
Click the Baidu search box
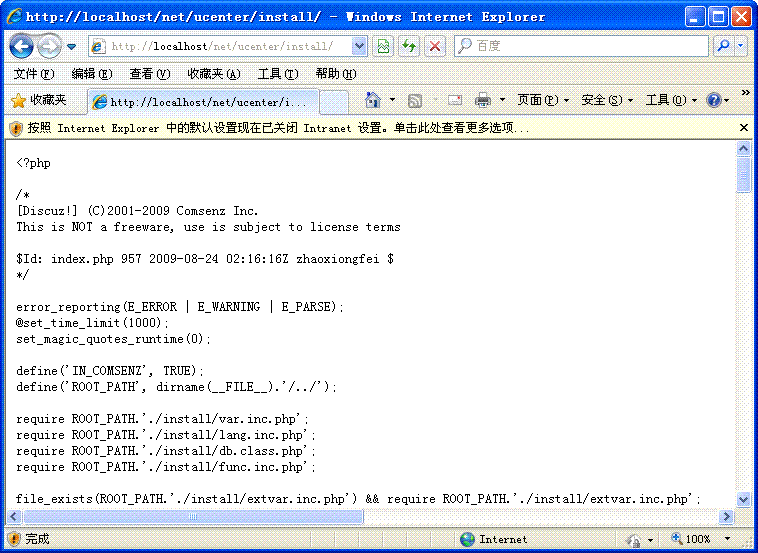coord(581,46)
